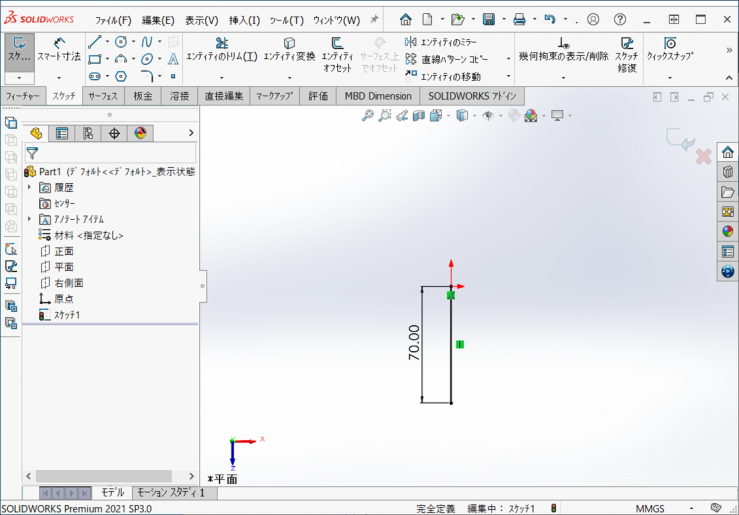Viewport: 739px width, 515px height.
Task: Open the PropertyManager tab icon
Action: pyautogui.click(x=62, y=133)
